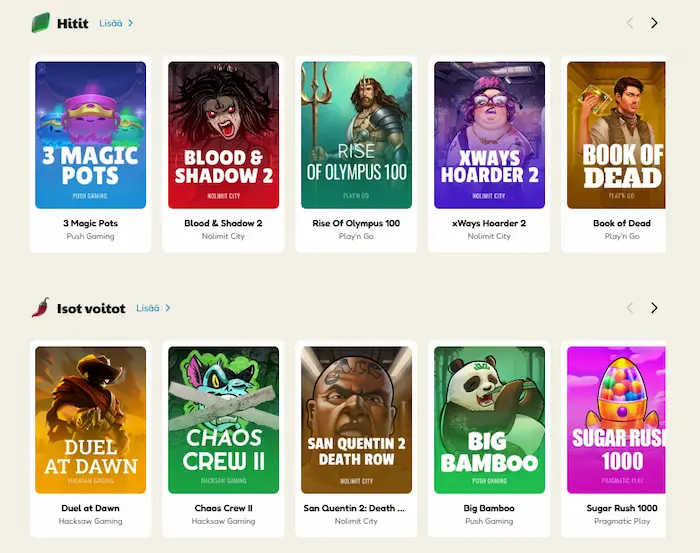Click the Isot voitot section heading
This screenshot has width=700, height=553.
[91, 308]
